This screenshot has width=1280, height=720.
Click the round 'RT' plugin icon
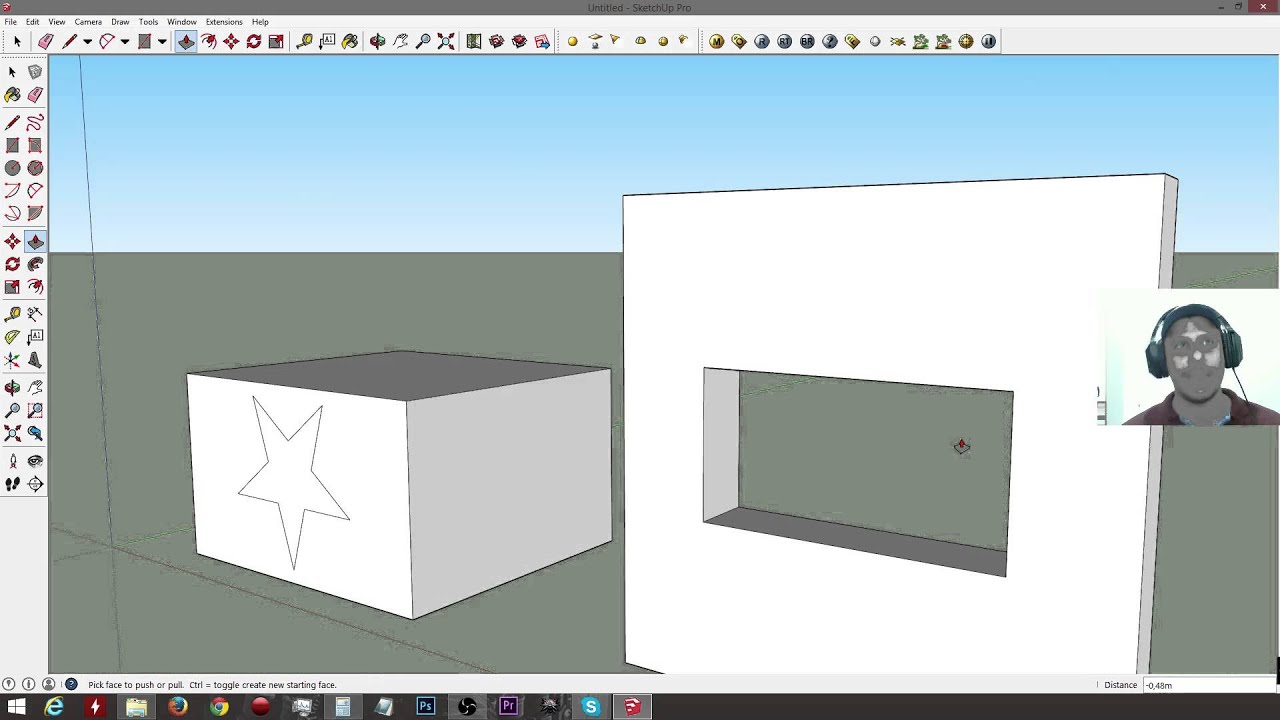point(784,41)
